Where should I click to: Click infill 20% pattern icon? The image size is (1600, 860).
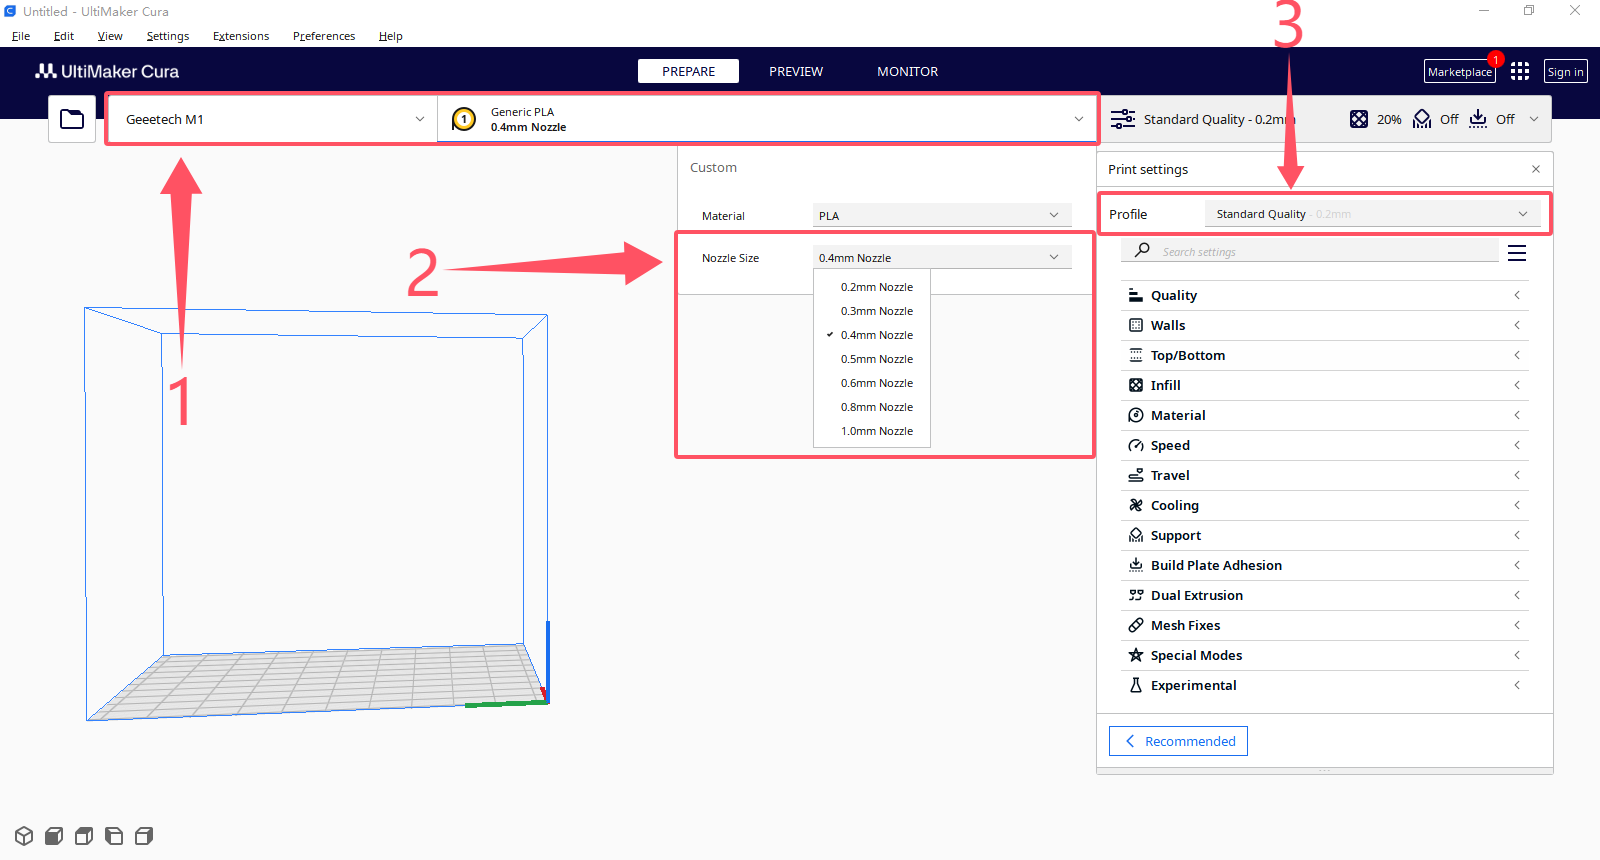[1359, 119]
